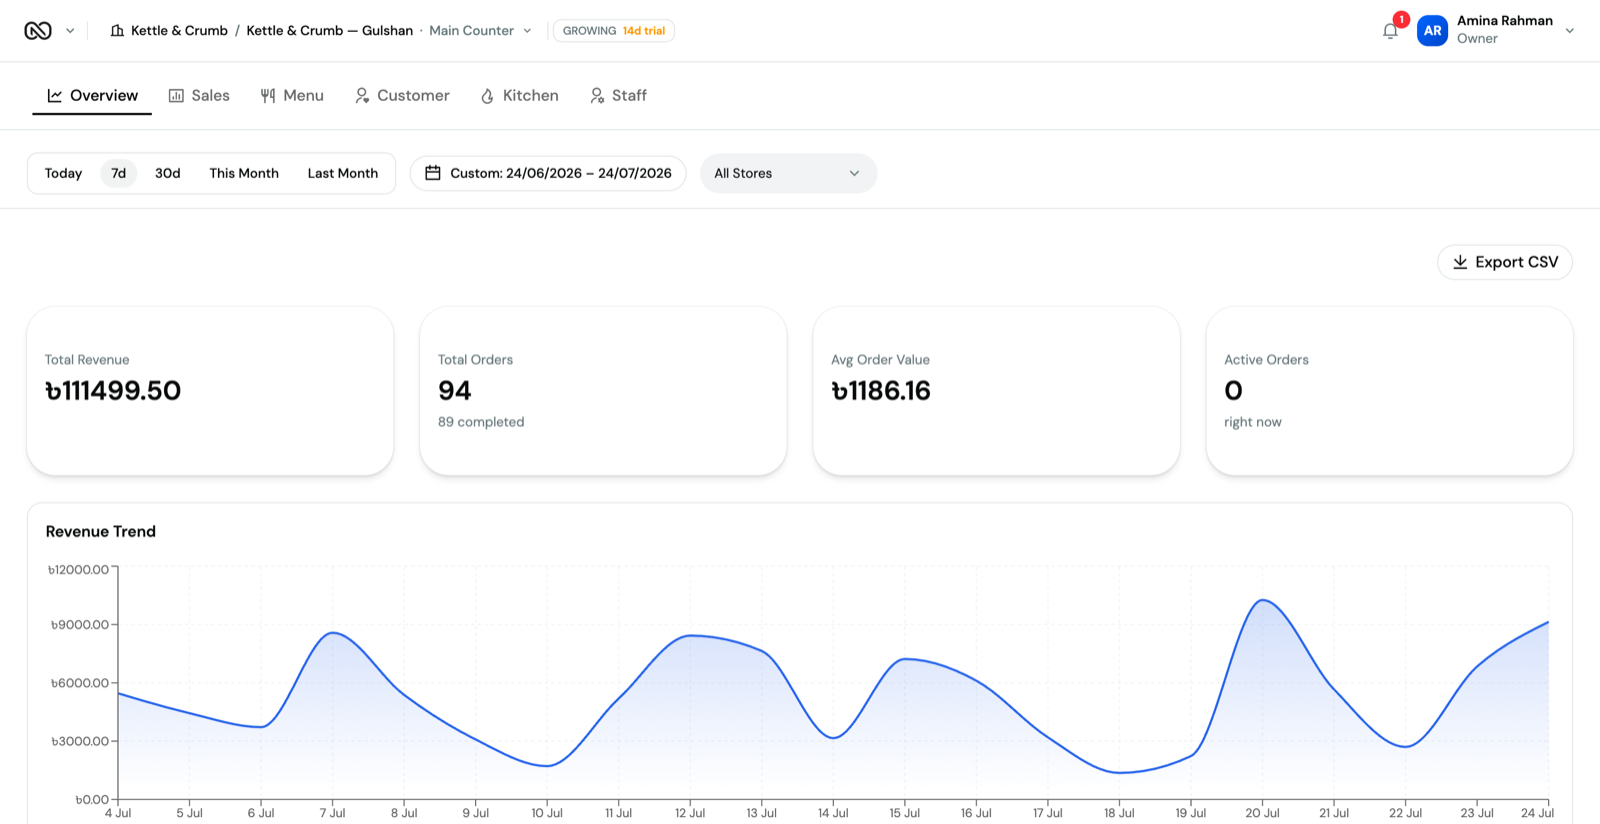The image size is (1600, 824).
Task: Click the 20 Jul peak on revenue chart
Action: tap(1263, 600)
